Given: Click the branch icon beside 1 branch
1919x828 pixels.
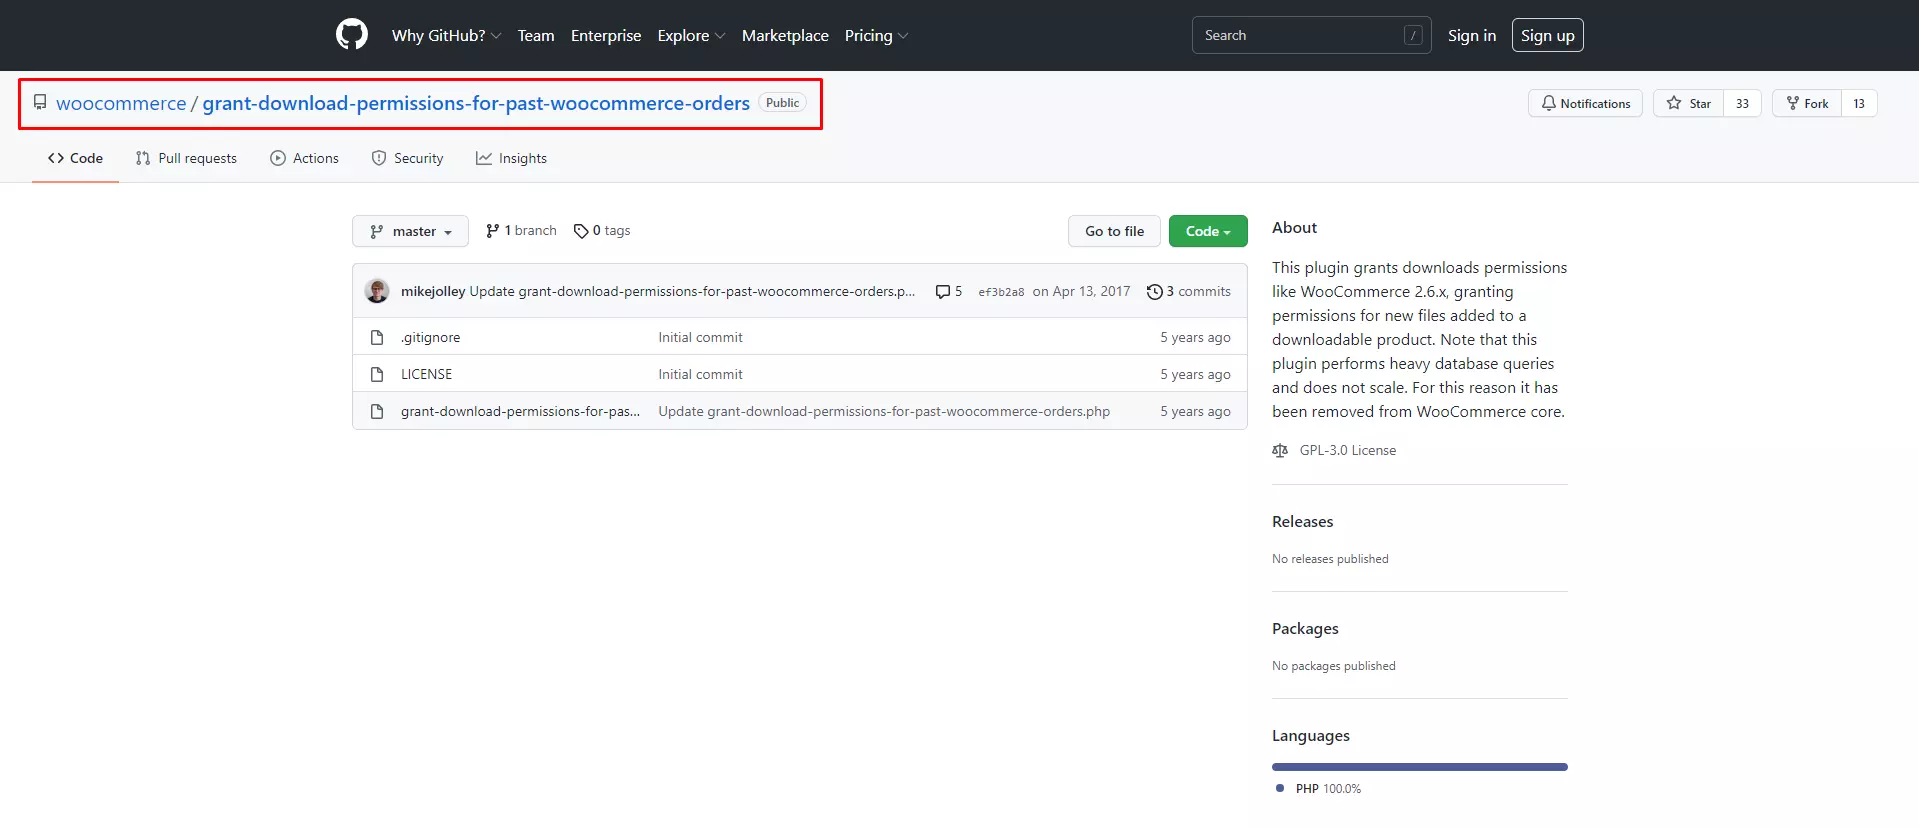Looking at the screenshot, I should click(x=492, y=231).
